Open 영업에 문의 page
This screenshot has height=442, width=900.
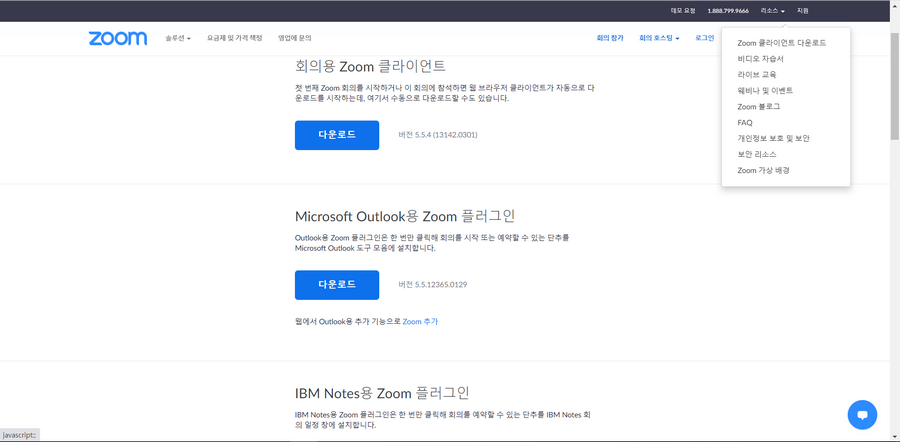294,38
